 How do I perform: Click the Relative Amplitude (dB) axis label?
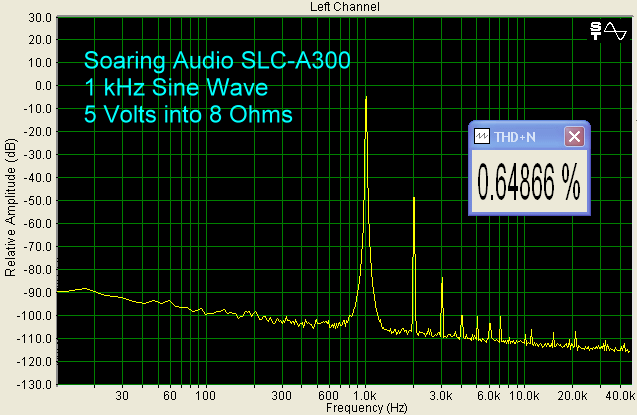10,208
